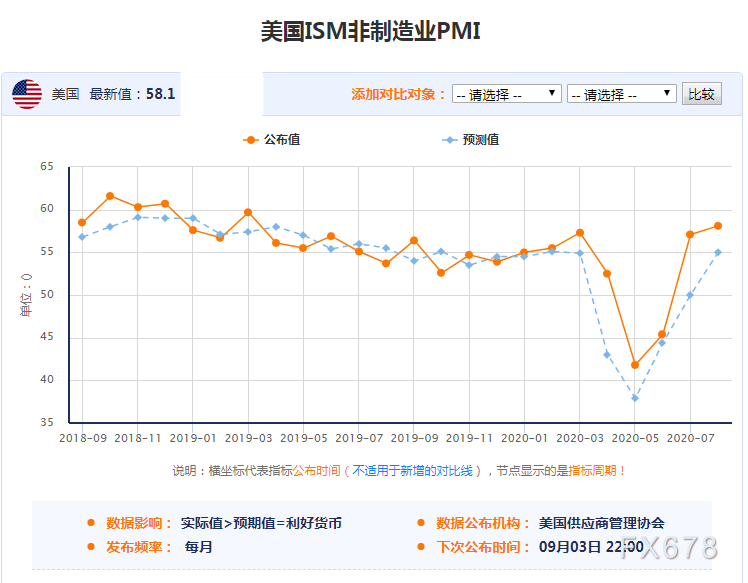
Task: Click the 美国ISM非制造业PMI title
Action: coord(371,31)
